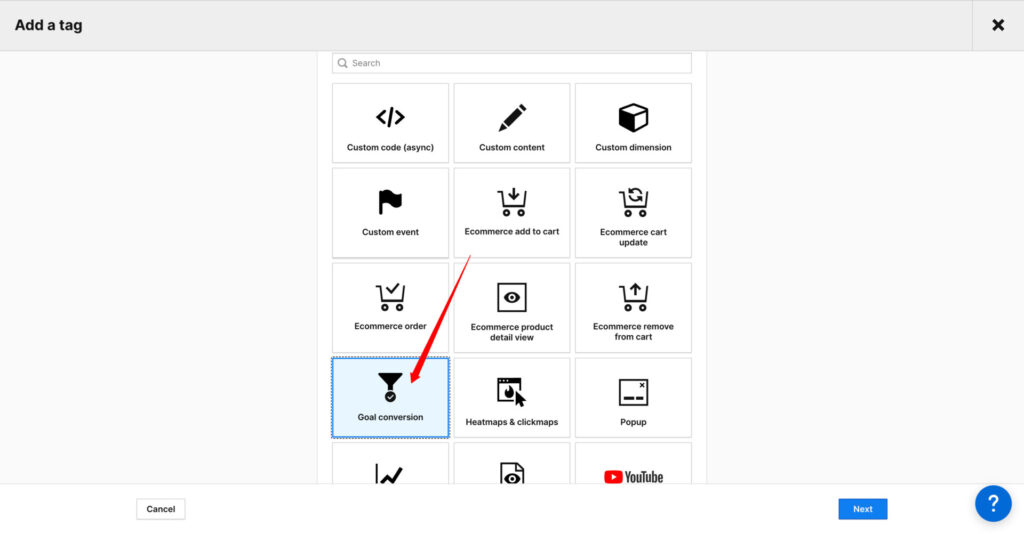Pick the Heatmaps & clickmaps icon

point(512,391)
